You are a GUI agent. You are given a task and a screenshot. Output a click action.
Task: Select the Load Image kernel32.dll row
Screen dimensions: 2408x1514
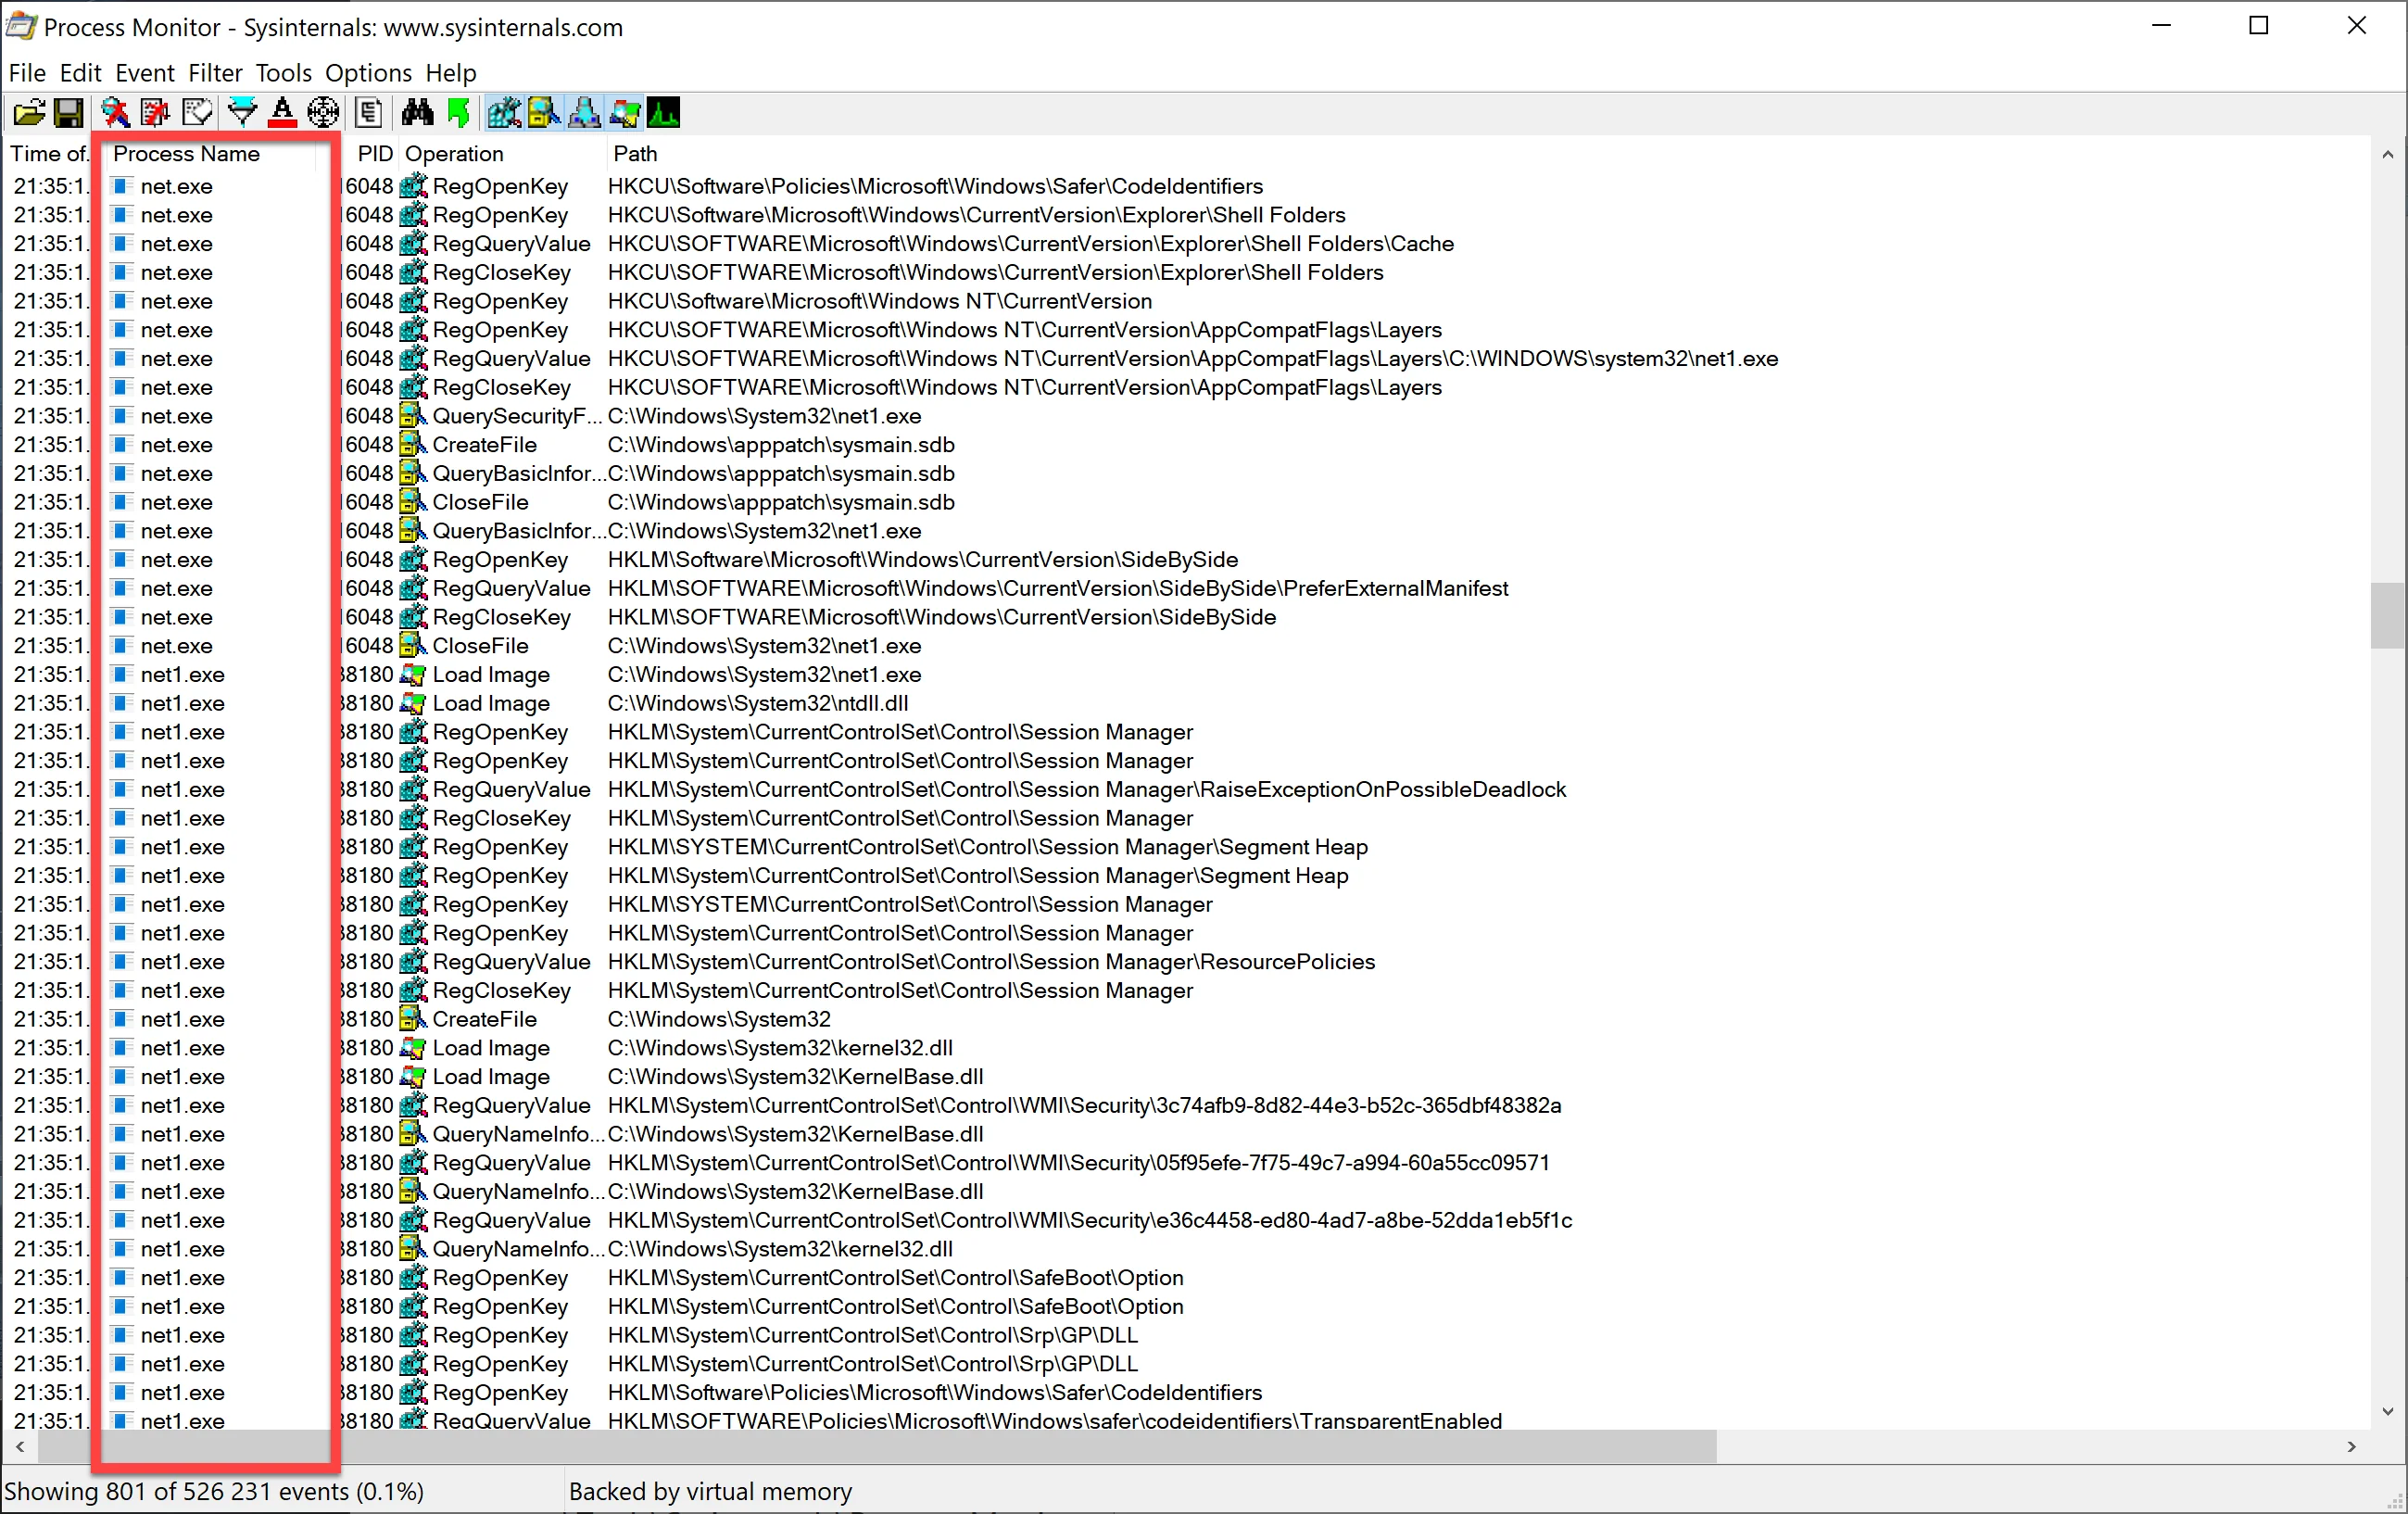pos(1187,1048)
